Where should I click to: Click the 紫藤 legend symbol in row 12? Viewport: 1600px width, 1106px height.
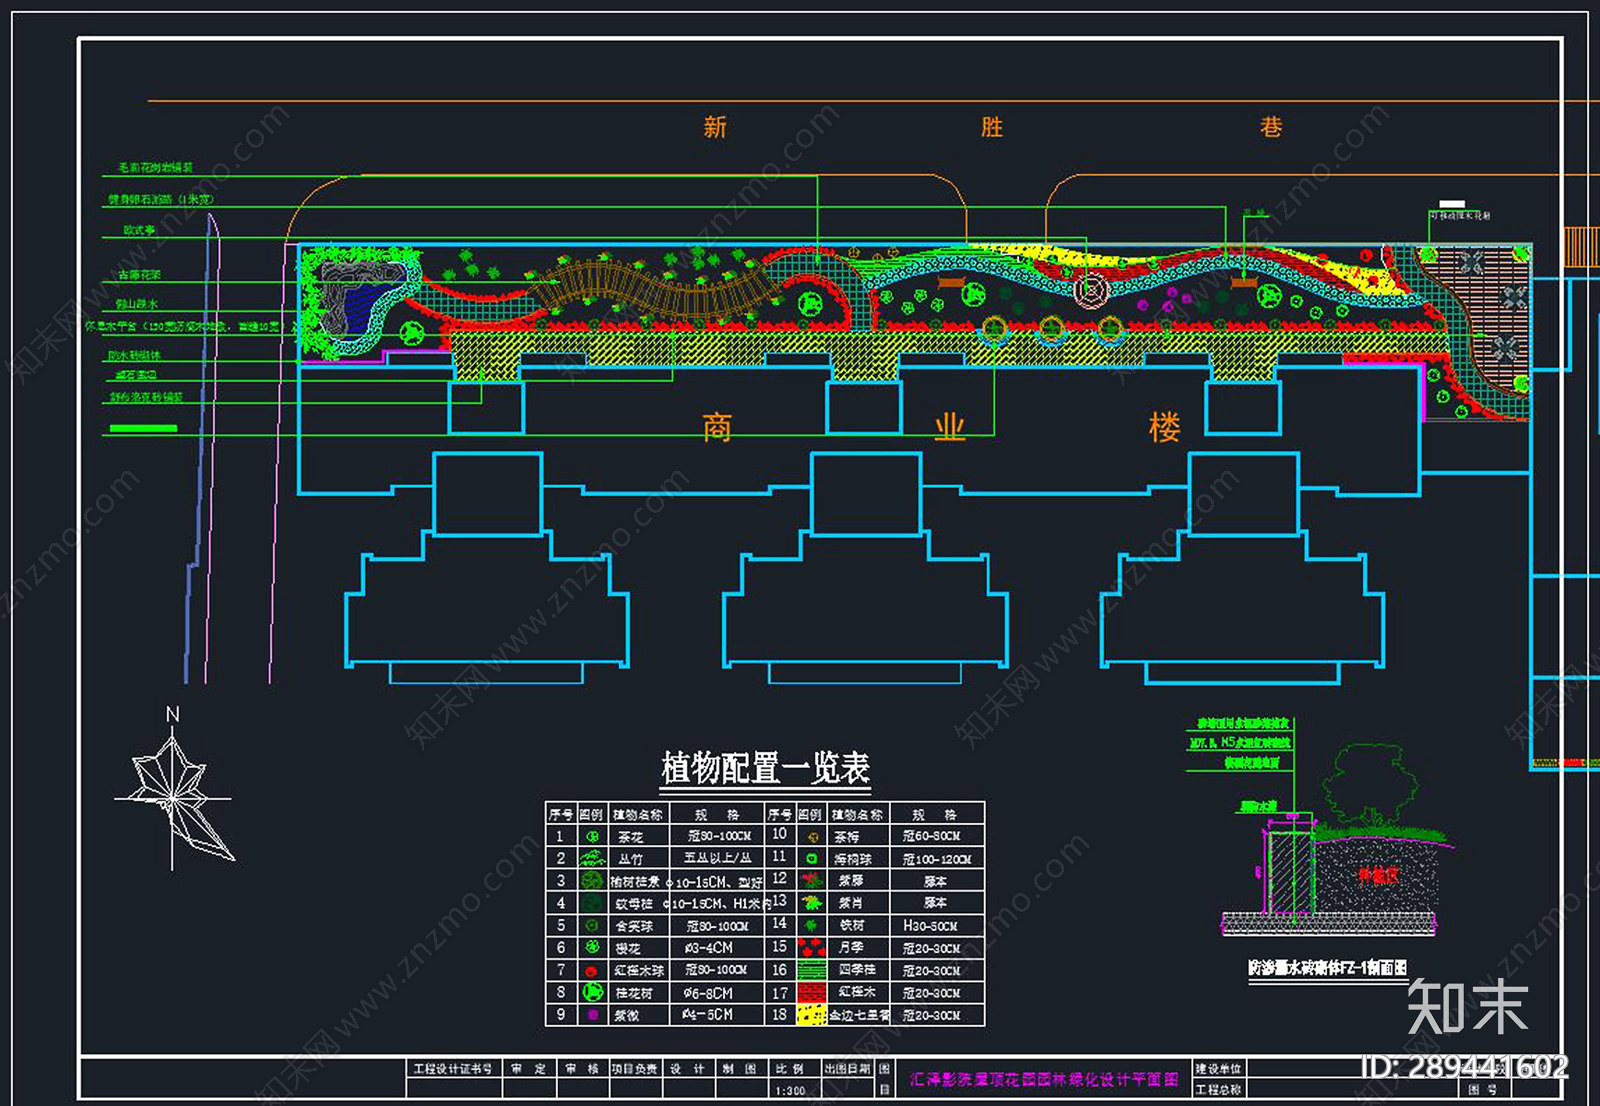click(x=811, y=881)
